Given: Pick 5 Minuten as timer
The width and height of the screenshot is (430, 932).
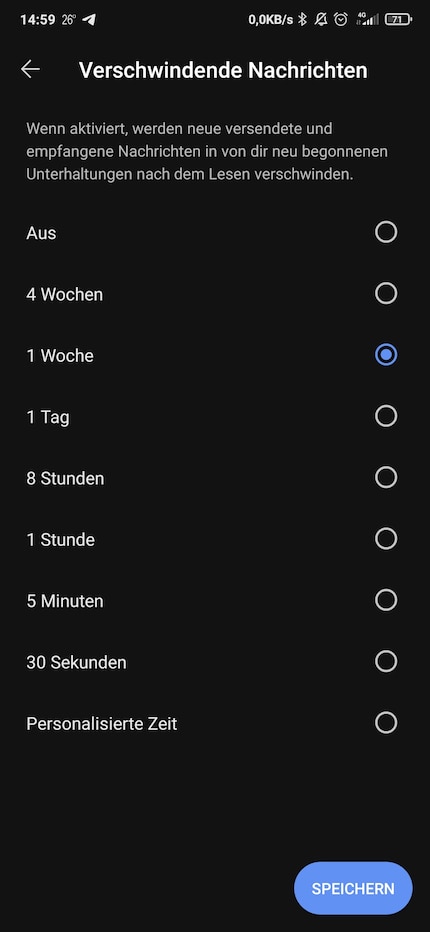Looking at the screenshot, I should click(x=386, y=600).
